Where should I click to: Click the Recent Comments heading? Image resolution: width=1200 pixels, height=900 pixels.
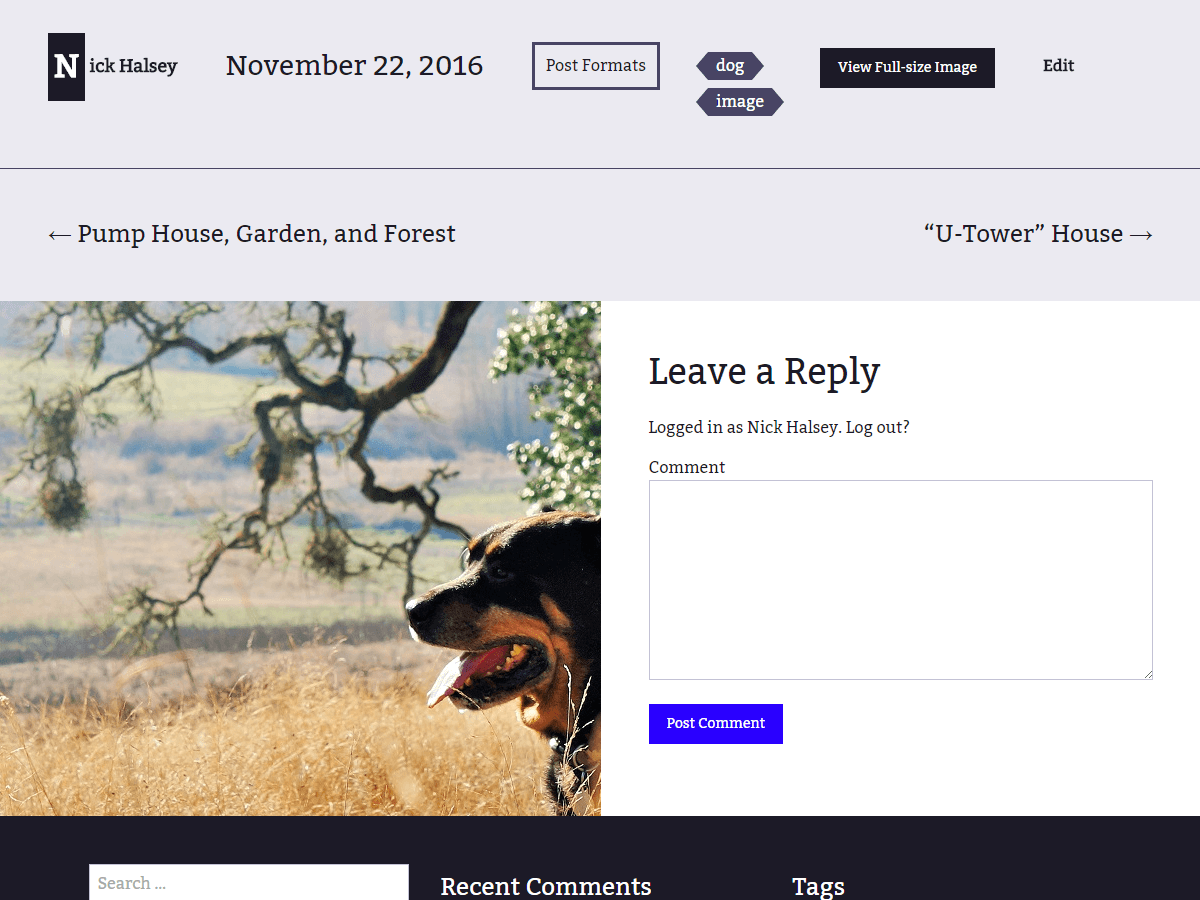(546, 886)
